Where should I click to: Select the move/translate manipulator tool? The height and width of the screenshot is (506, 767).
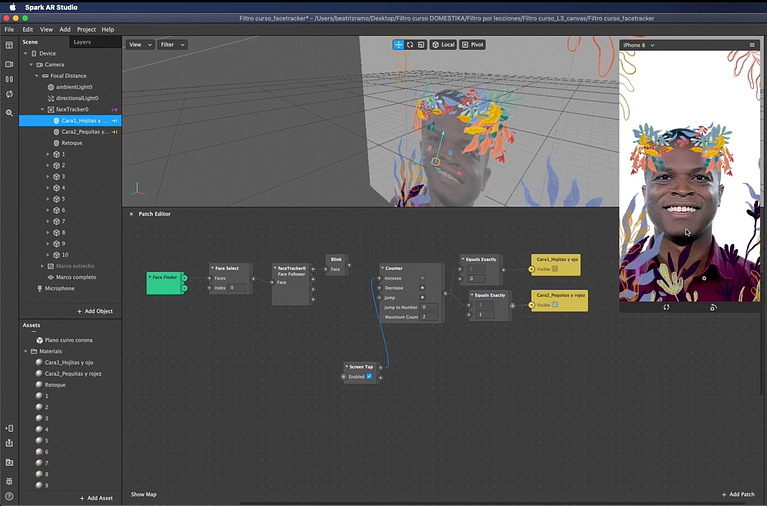coord(399,45)
